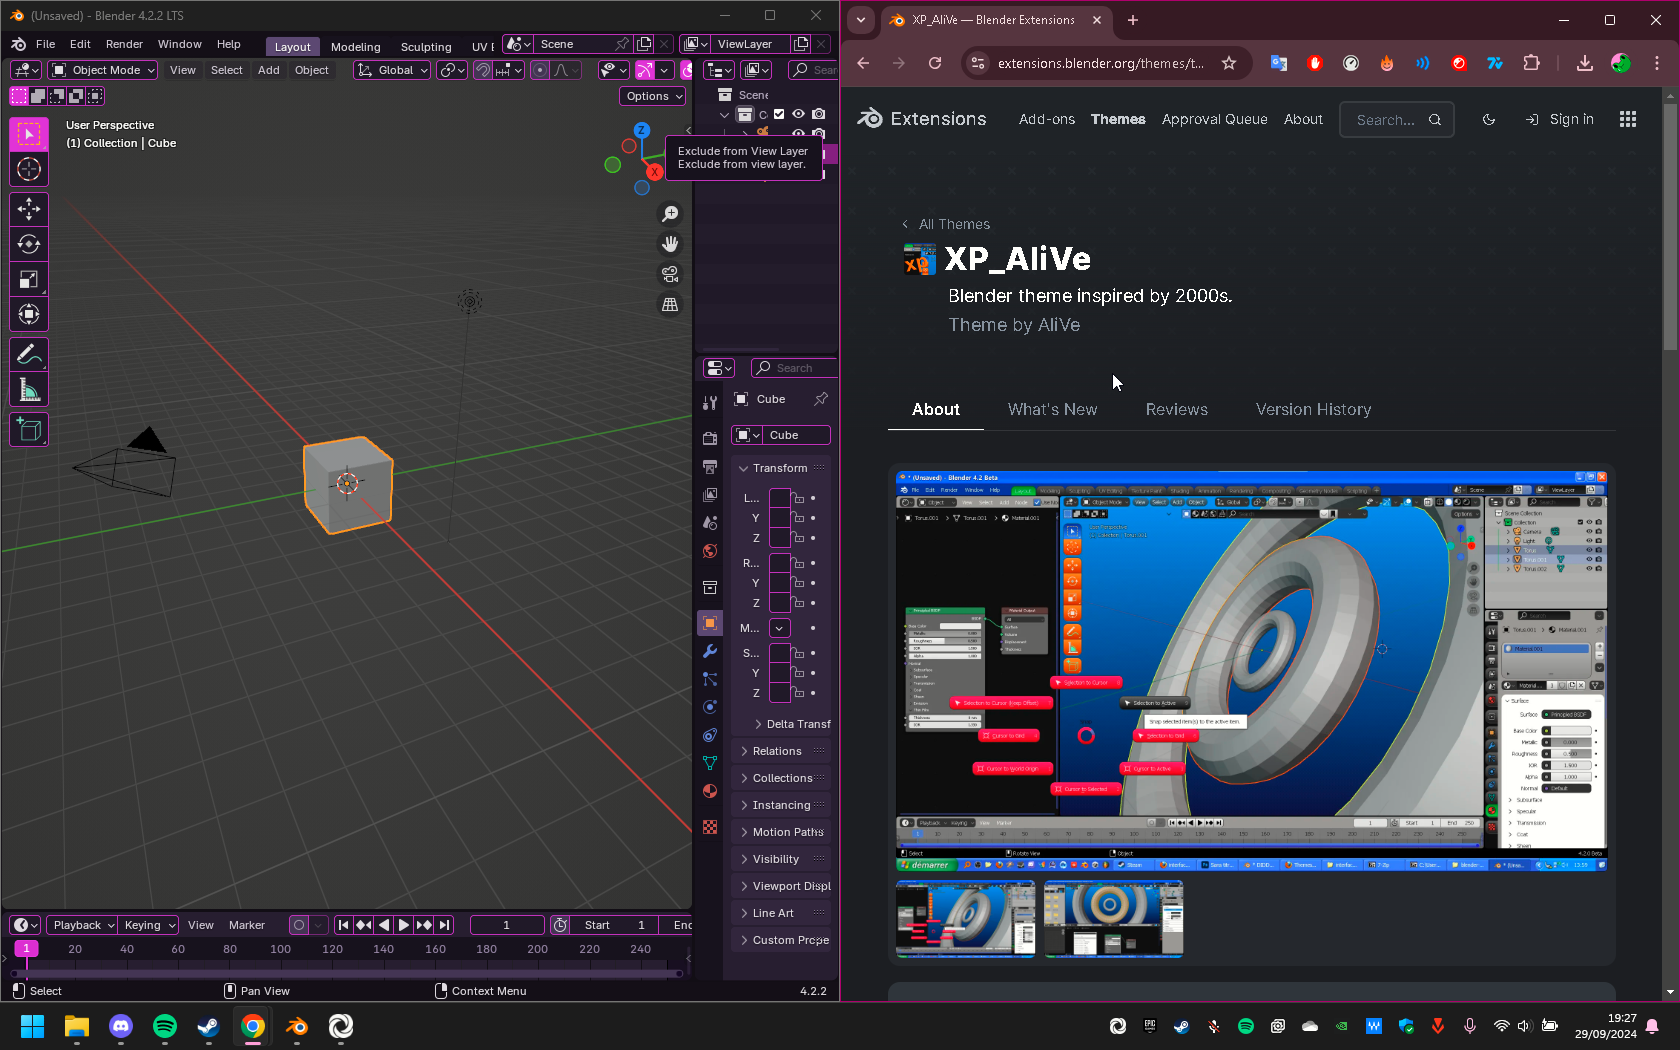Open the Playback dropdown in timeline
The width and height of the screenshot is (1680, 1050).
click(82, 925)
